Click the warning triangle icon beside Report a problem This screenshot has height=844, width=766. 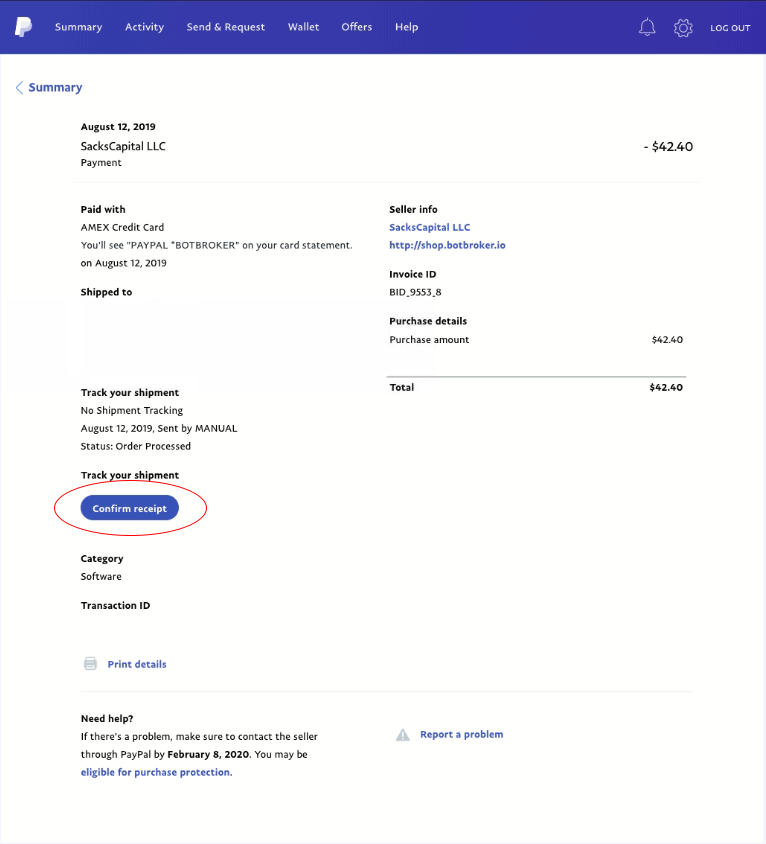click(403, 735)
